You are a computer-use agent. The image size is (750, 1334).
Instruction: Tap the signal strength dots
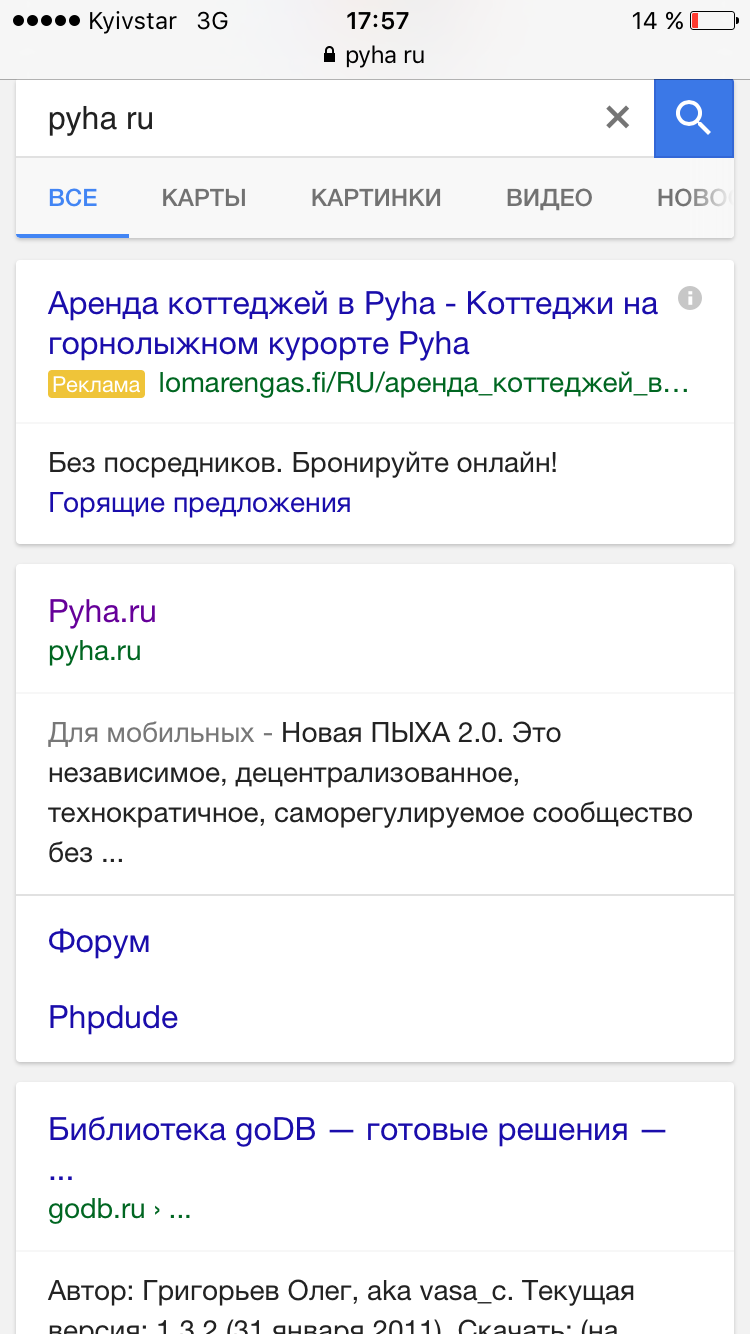45,20
